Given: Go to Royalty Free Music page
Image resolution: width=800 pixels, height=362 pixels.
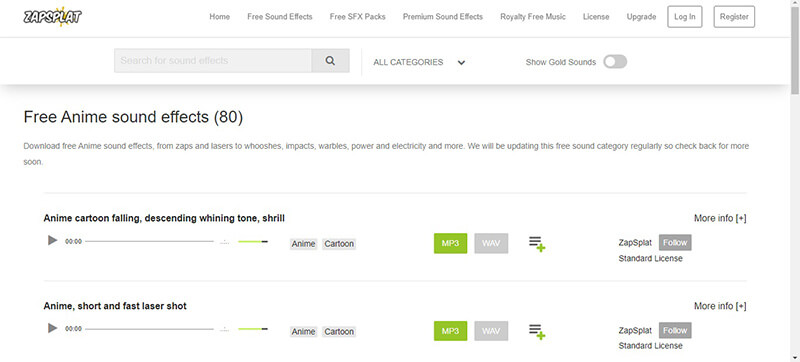Looking at the screenshot, I should point(533,17).
